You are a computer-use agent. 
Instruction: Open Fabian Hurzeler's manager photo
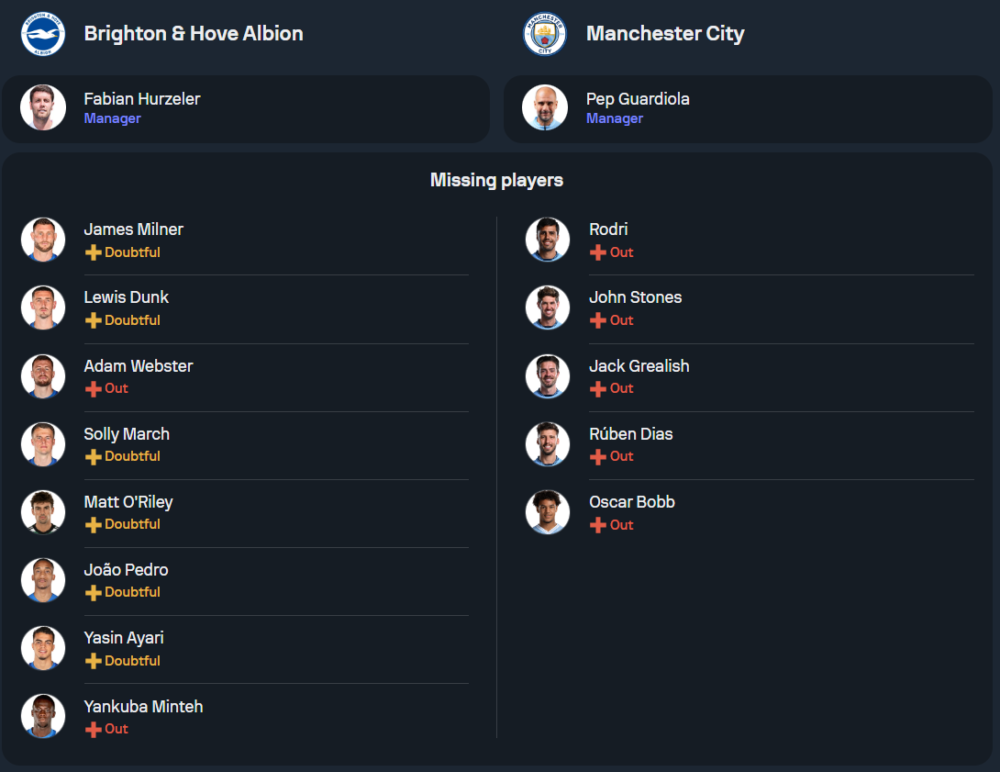coord(43,108)
